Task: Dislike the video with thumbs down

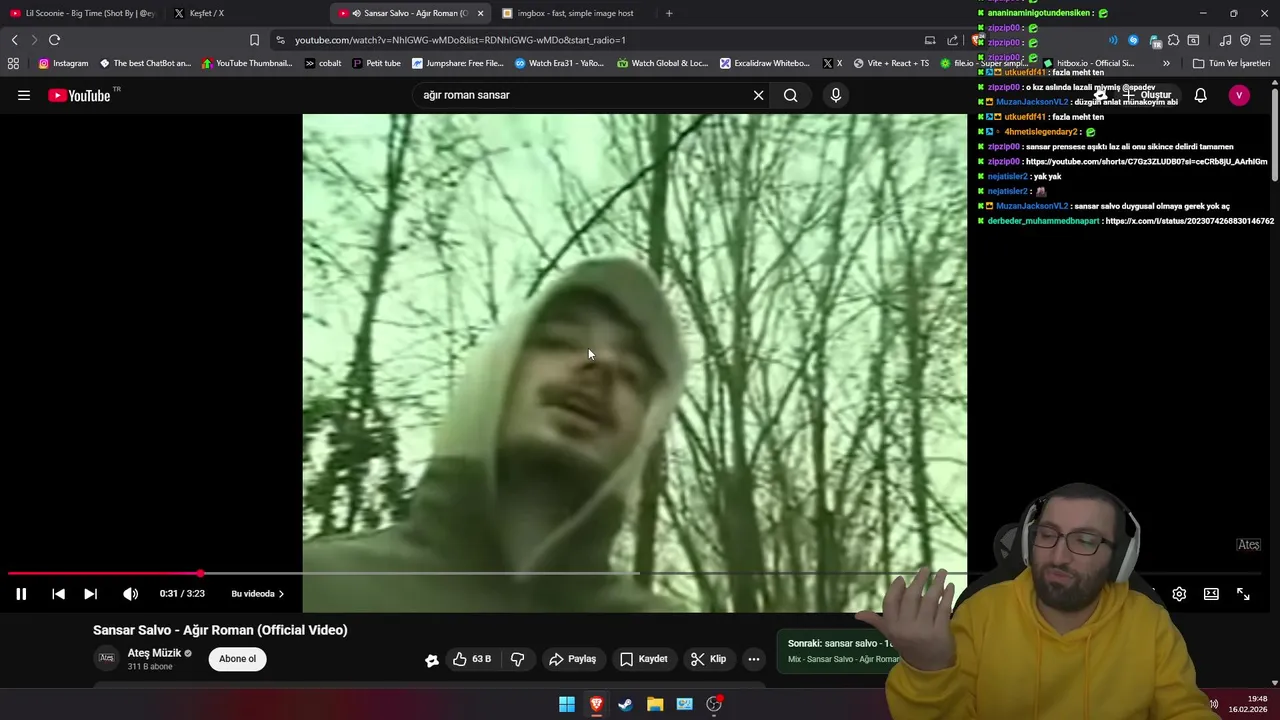Action: point(518,659)
